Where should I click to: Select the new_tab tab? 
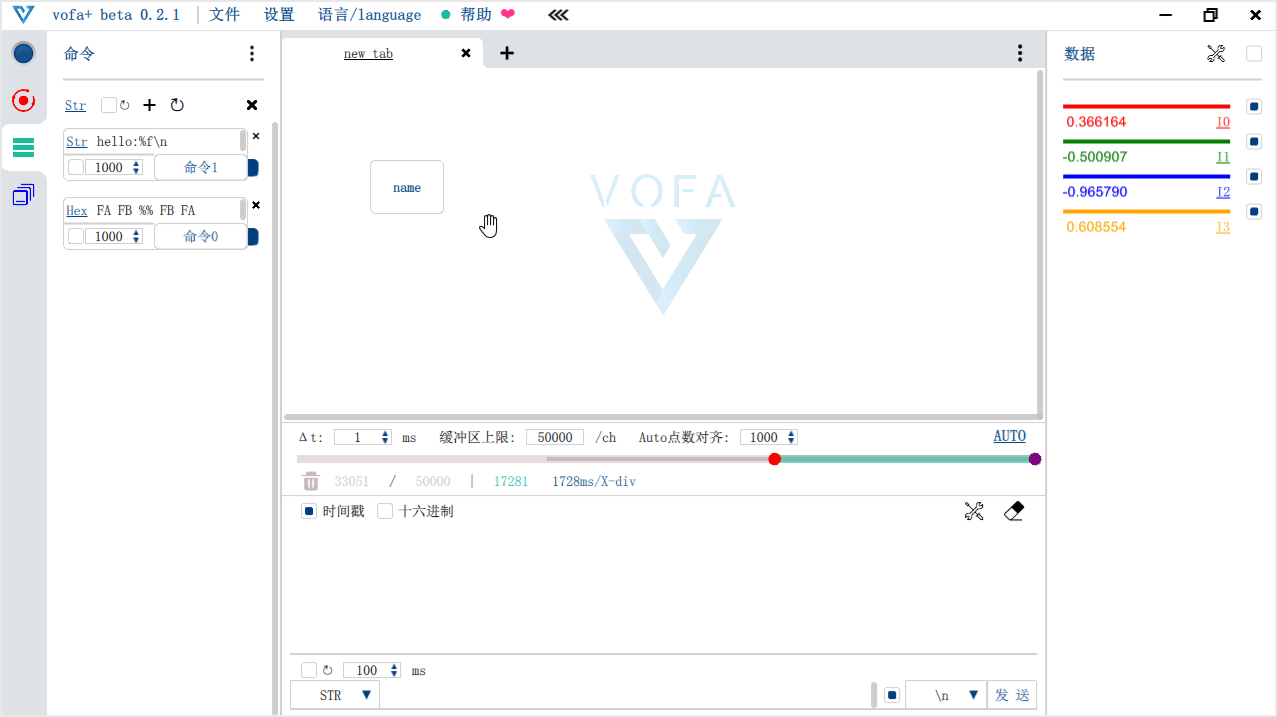[x=368, y=54]
